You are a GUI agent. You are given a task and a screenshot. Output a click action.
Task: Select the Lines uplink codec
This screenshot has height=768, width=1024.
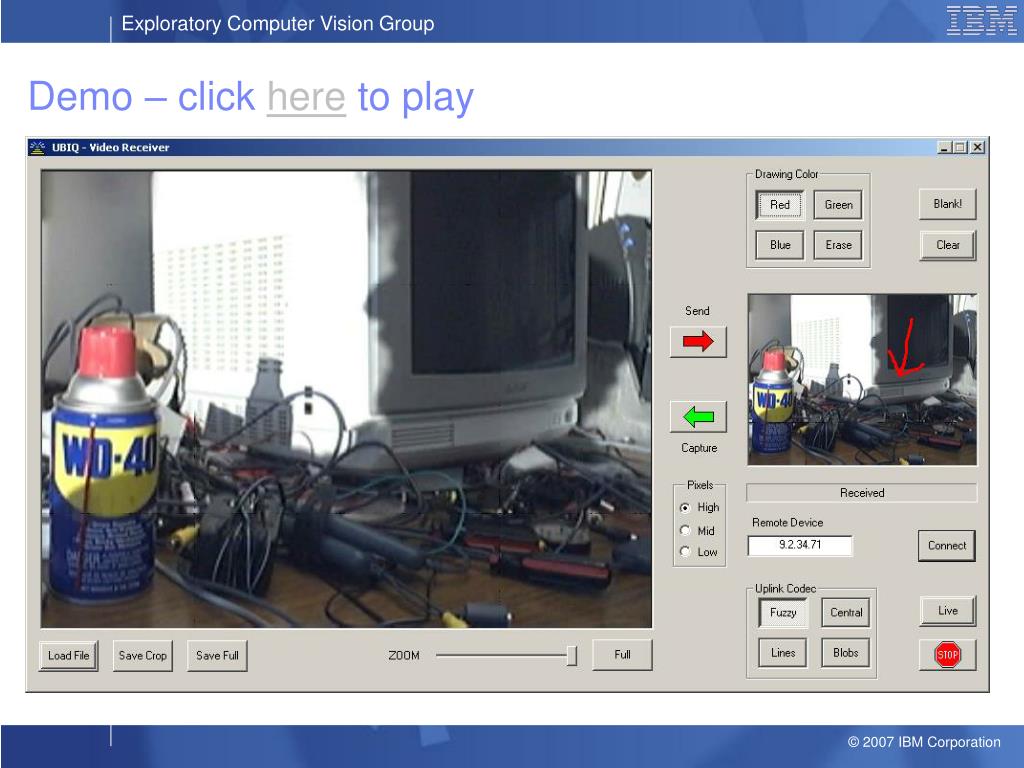coord(783,652)
